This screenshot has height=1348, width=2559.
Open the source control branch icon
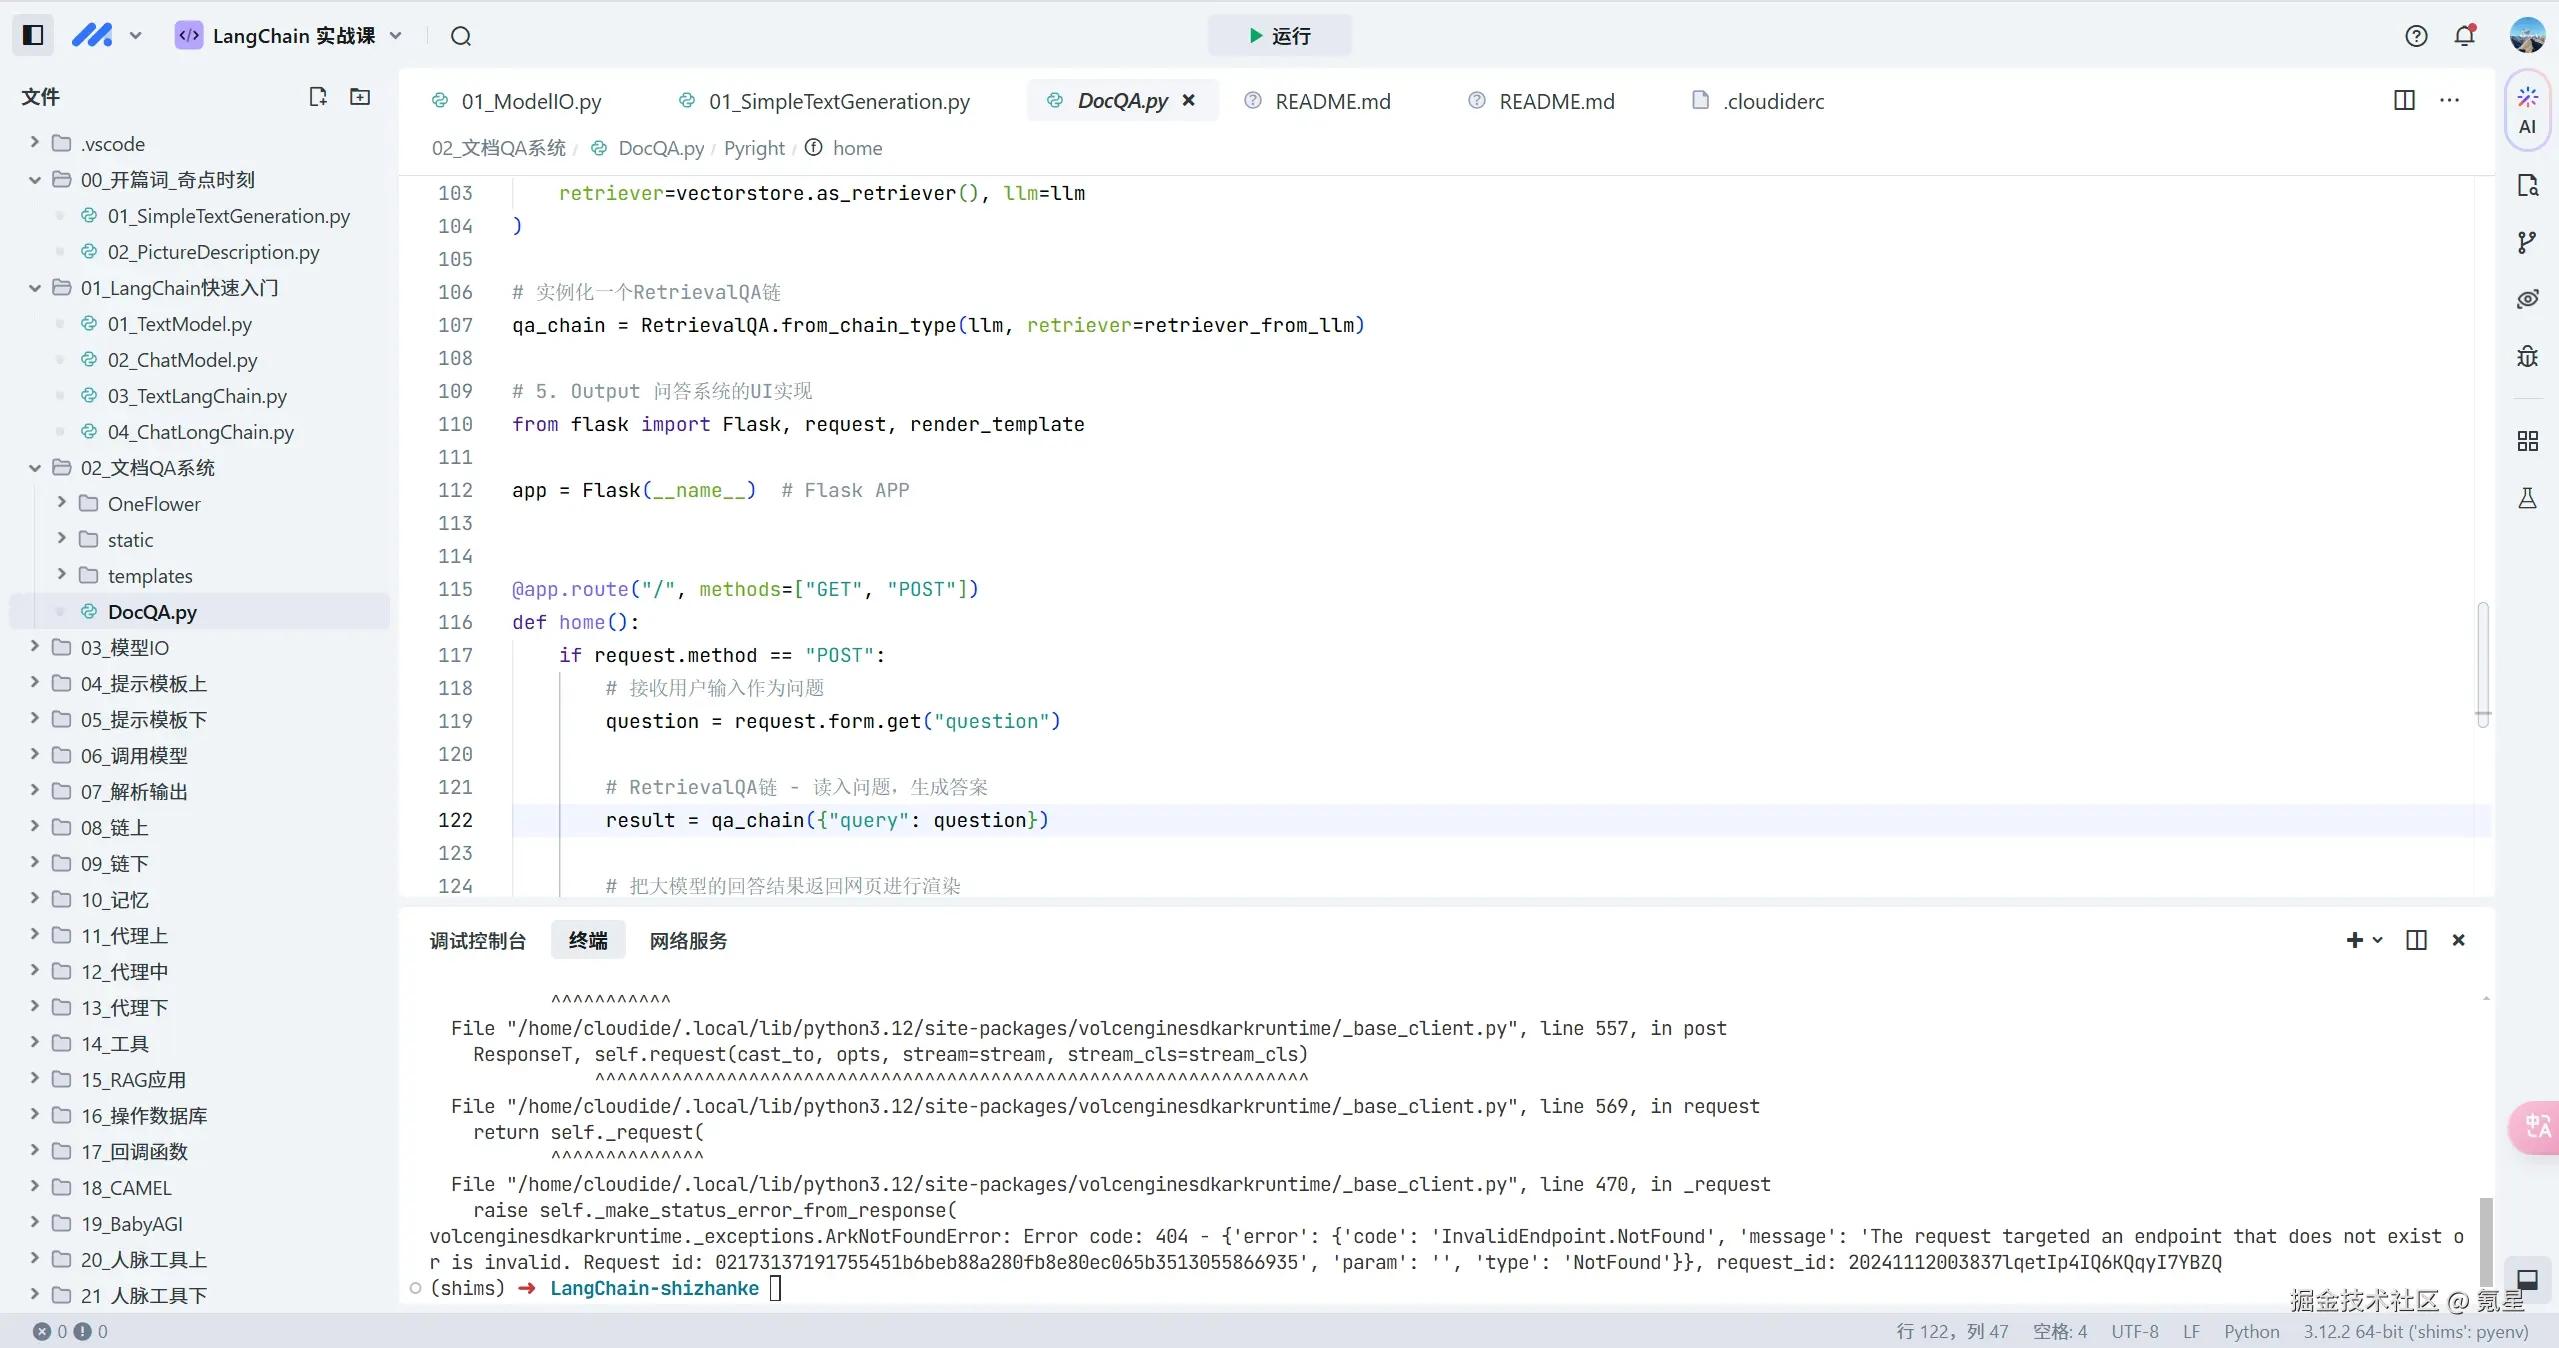pyautogui.click(x=2527, y=242)
